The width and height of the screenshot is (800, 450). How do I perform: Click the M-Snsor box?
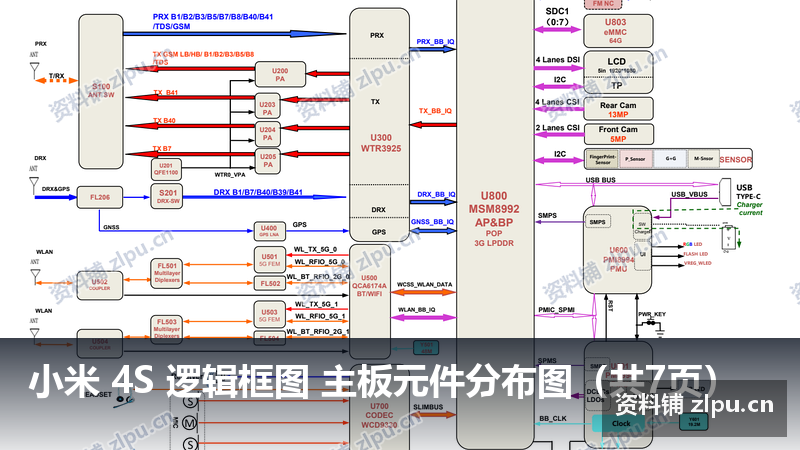tap(703, 159)
